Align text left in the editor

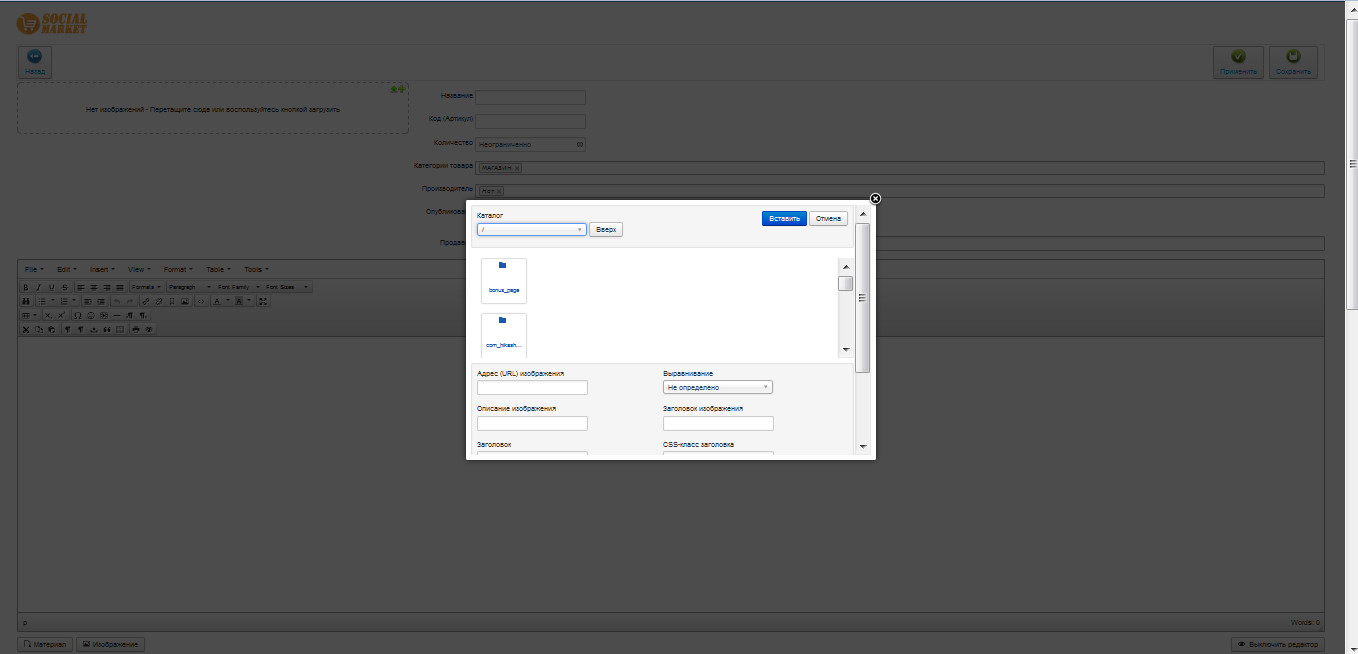tap(81, 287)
